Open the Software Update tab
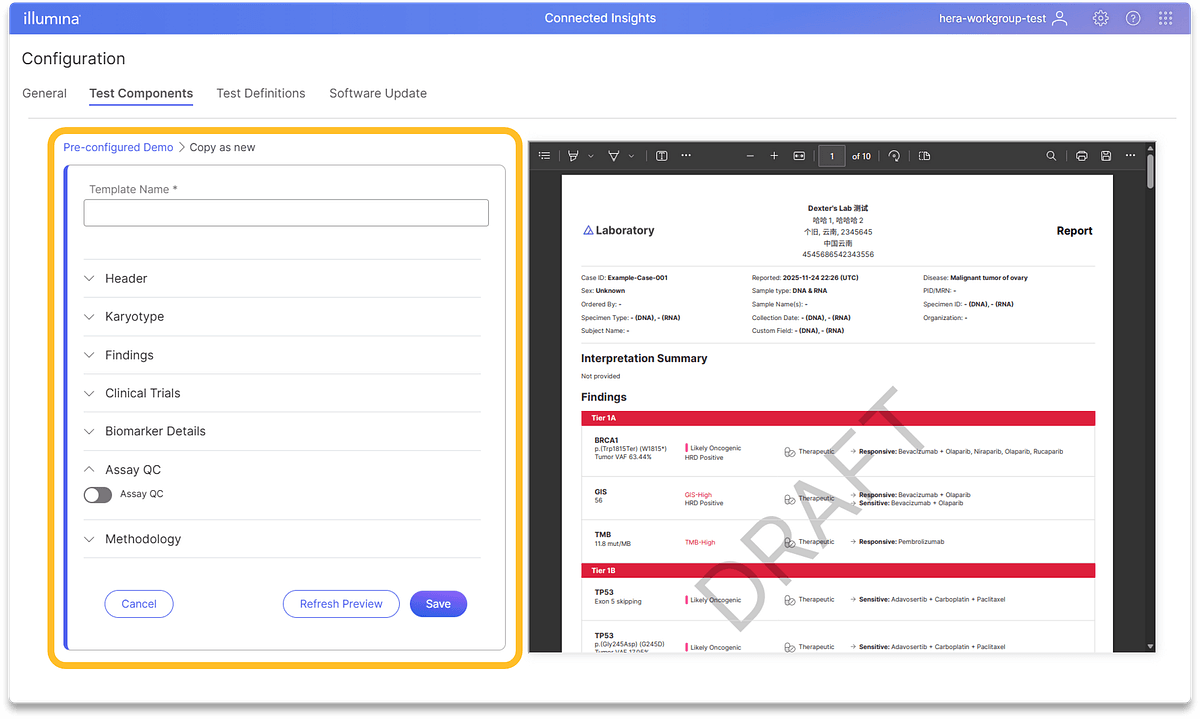 378,93
